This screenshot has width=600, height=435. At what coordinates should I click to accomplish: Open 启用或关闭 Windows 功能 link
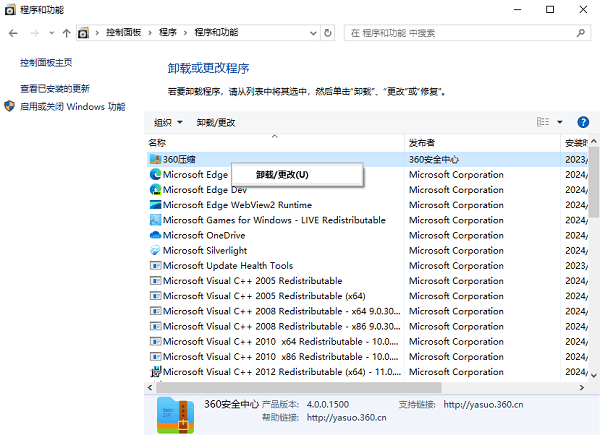coord(73,106)
